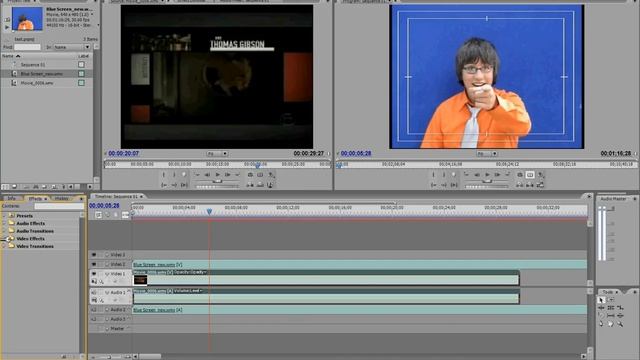Set Out point in the Source monitor
Screen dimensions: 640x360
pyautogui.click(x=174, y=175)
